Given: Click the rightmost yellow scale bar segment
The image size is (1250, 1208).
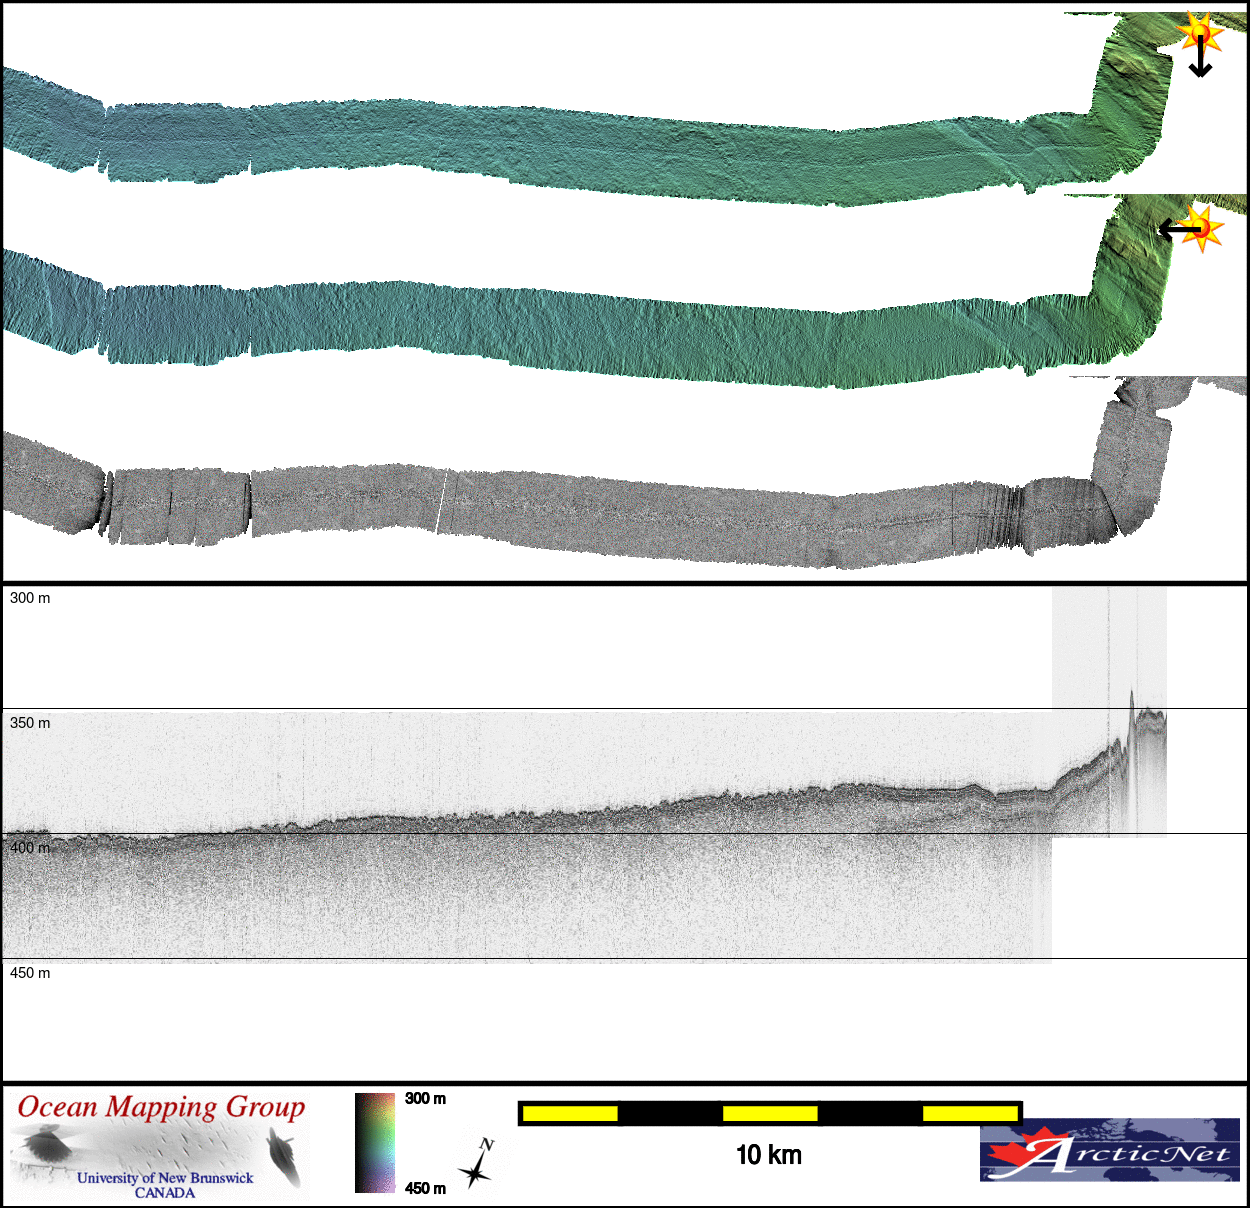Looking at the screenshot, I should coord(969,1113).
